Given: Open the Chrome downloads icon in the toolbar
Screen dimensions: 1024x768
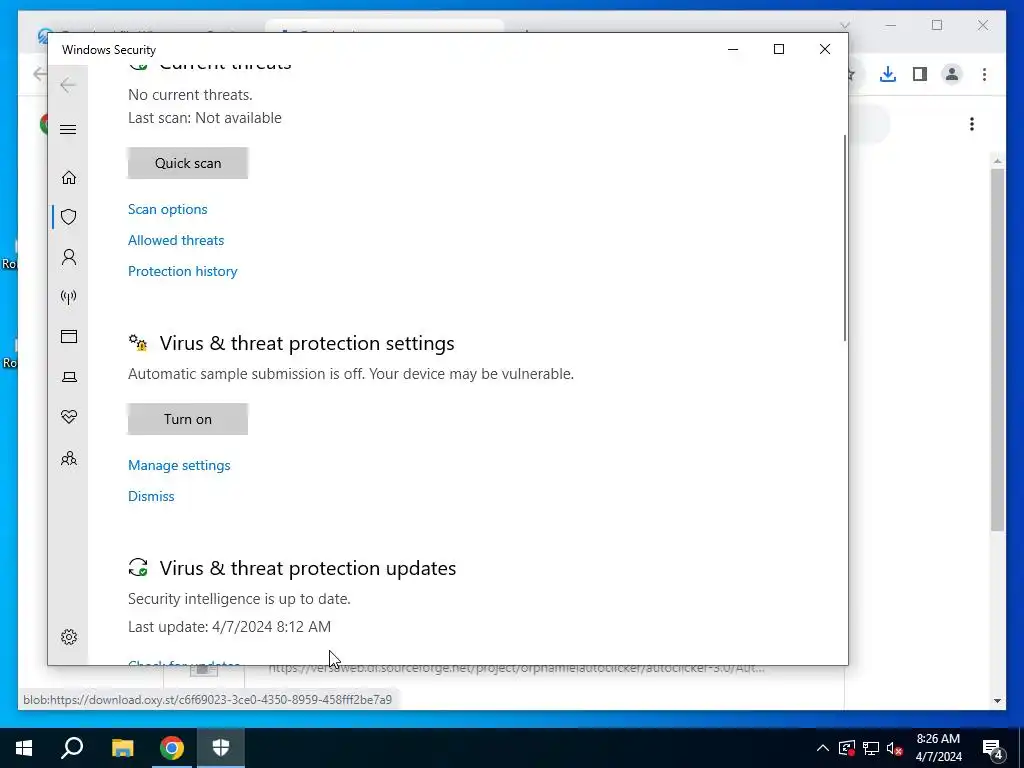Looking at the screenshot, I should (x=888, y=74).
